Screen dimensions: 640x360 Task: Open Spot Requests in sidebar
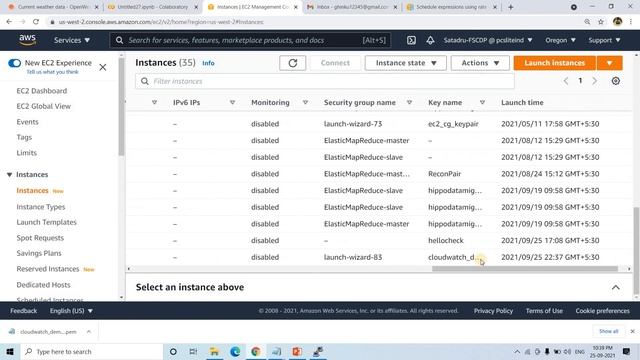(x=40, y=238)
